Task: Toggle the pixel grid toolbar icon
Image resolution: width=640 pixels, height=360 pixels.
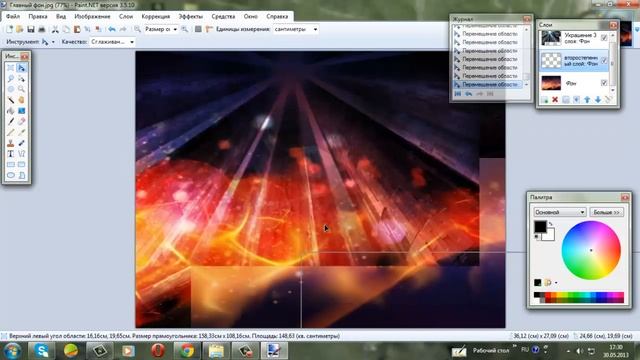Action: (x=198, y=29)
